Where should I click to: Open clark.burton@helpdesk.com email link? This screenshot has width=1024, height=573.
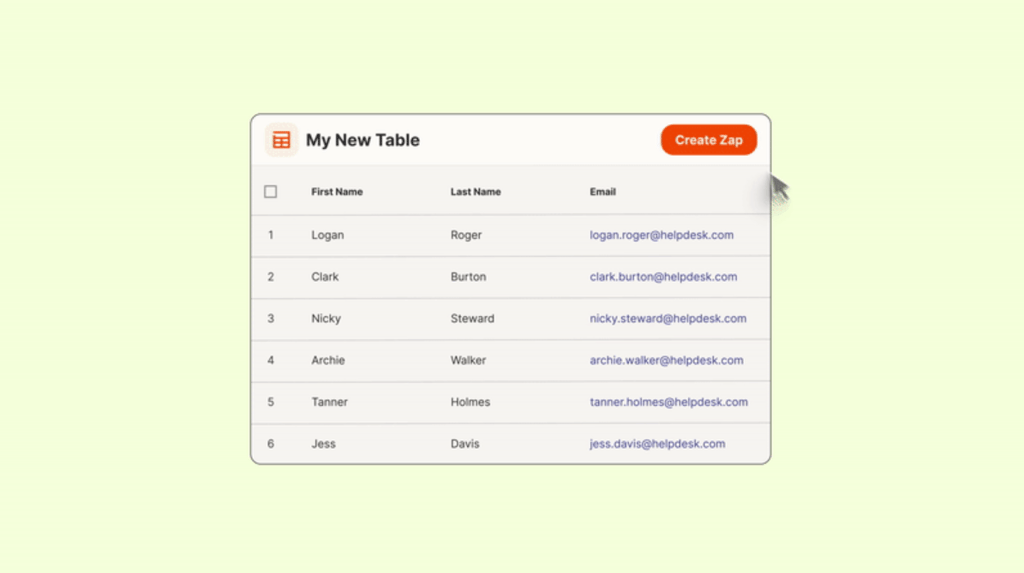[663, 277]
